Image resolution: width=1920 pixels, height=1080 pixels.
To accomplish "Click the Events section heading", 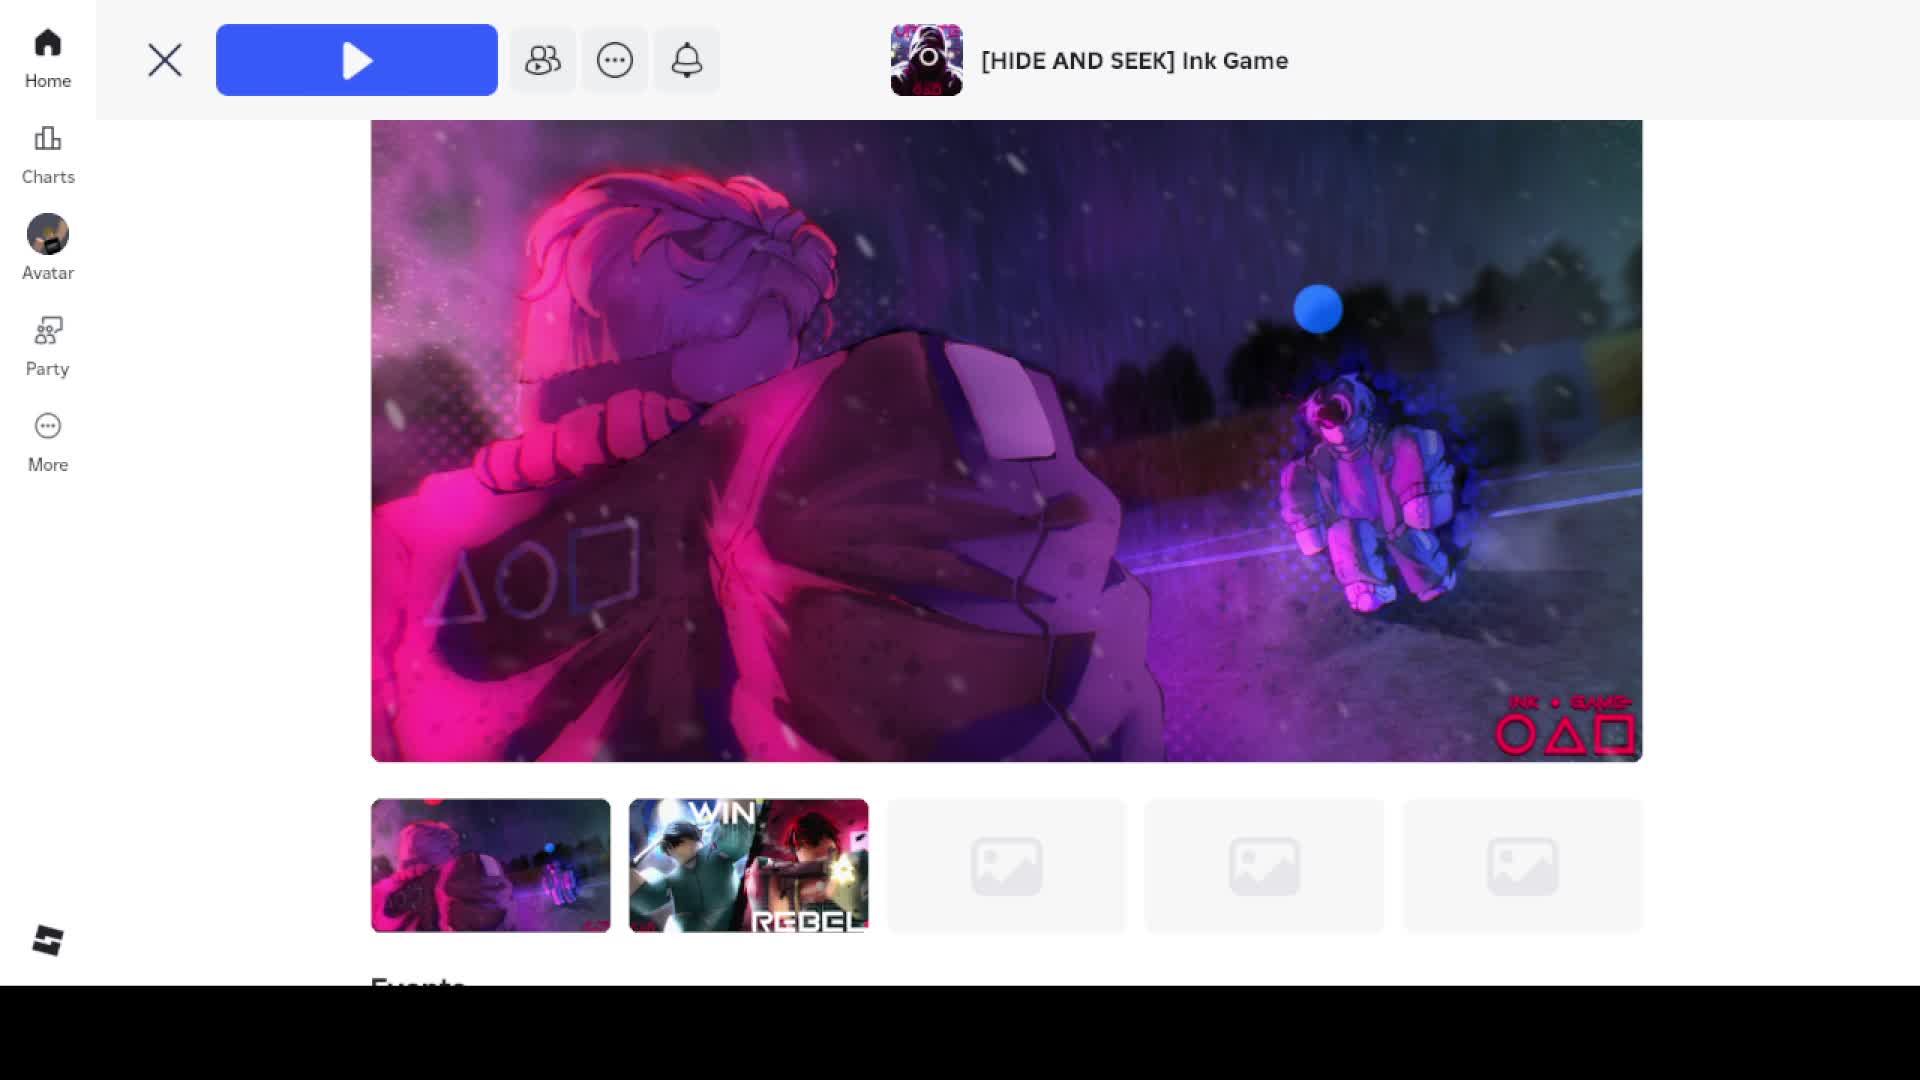I will click(x=418, y=981).
